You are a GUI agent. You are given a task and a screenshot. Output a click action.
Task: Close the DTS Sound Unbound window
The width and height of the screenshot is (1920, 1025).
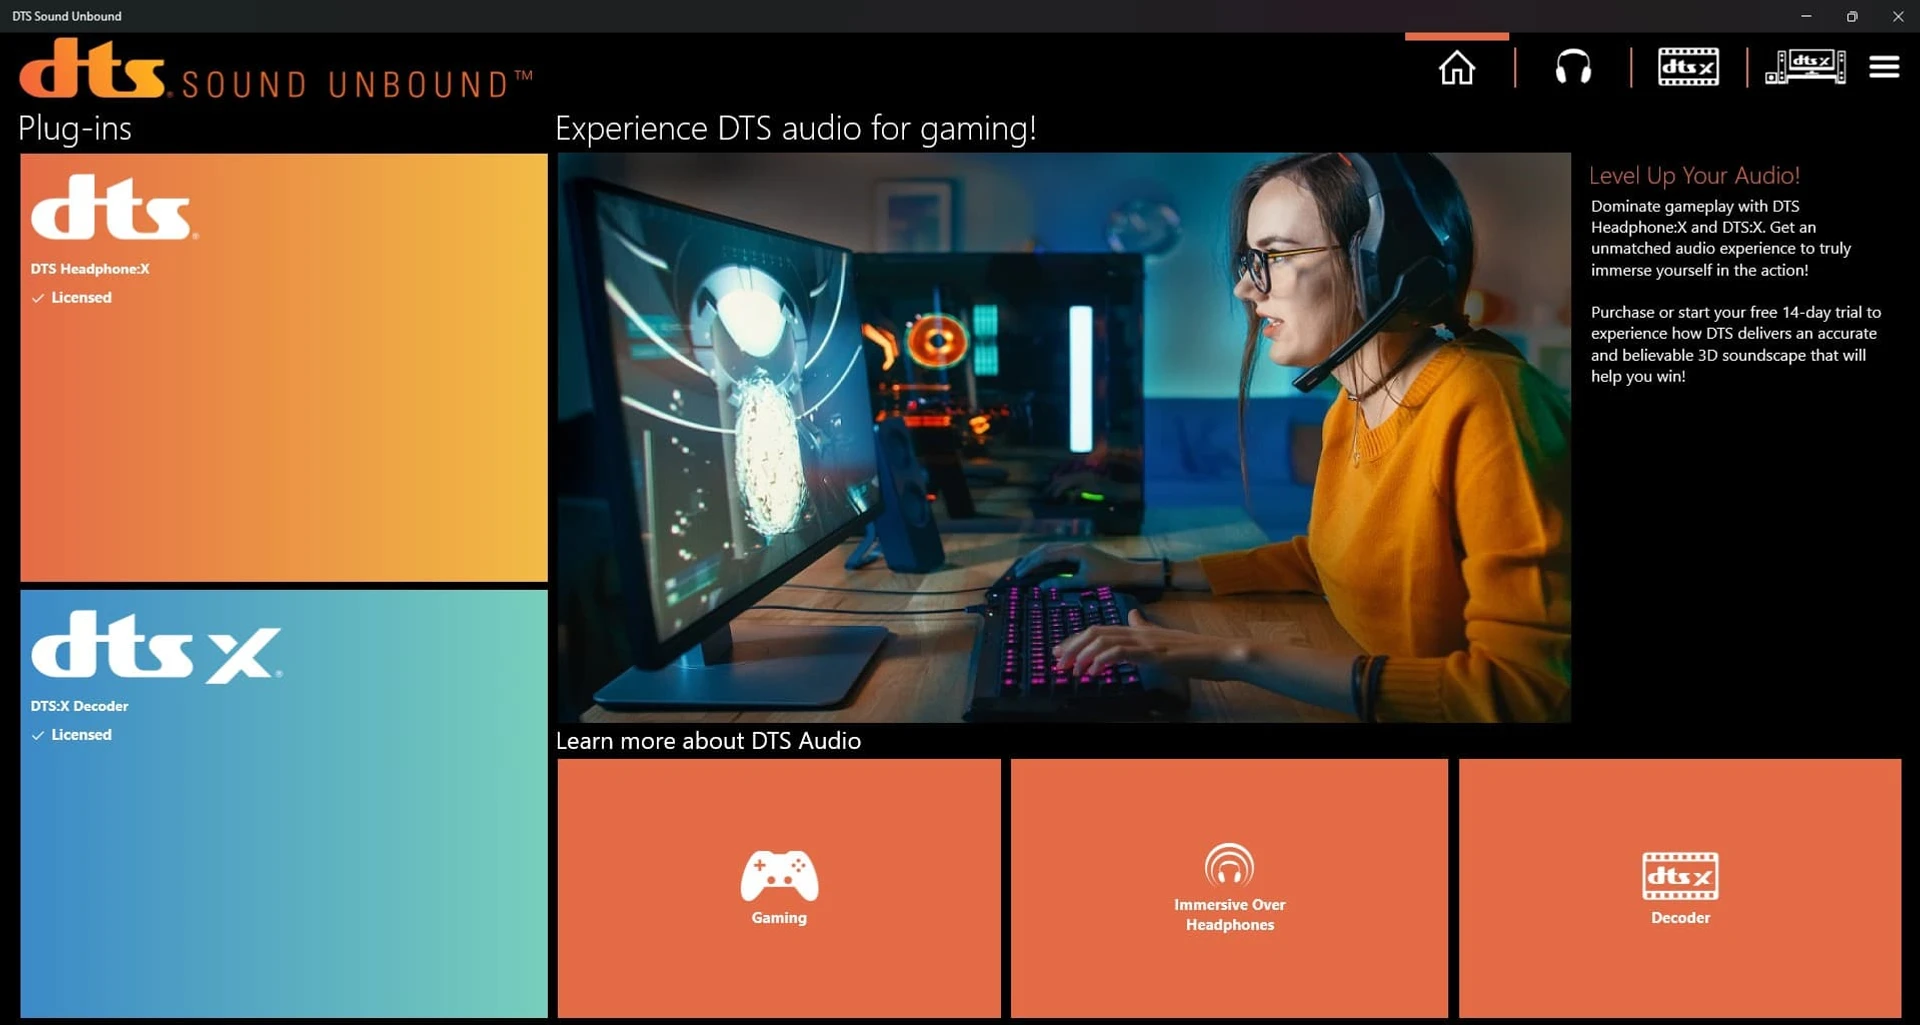(x=1898, y=16)
